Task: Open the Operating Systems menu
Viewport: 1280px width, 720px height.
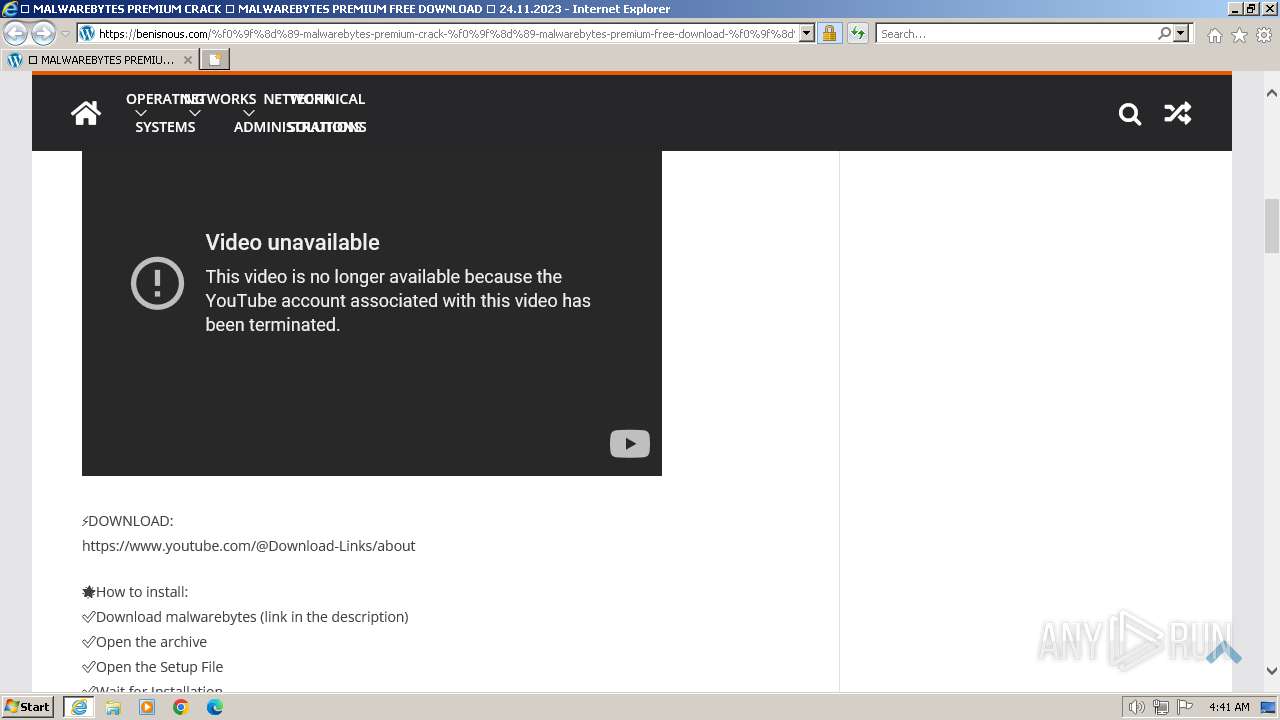Action: (x=165, y=113)
